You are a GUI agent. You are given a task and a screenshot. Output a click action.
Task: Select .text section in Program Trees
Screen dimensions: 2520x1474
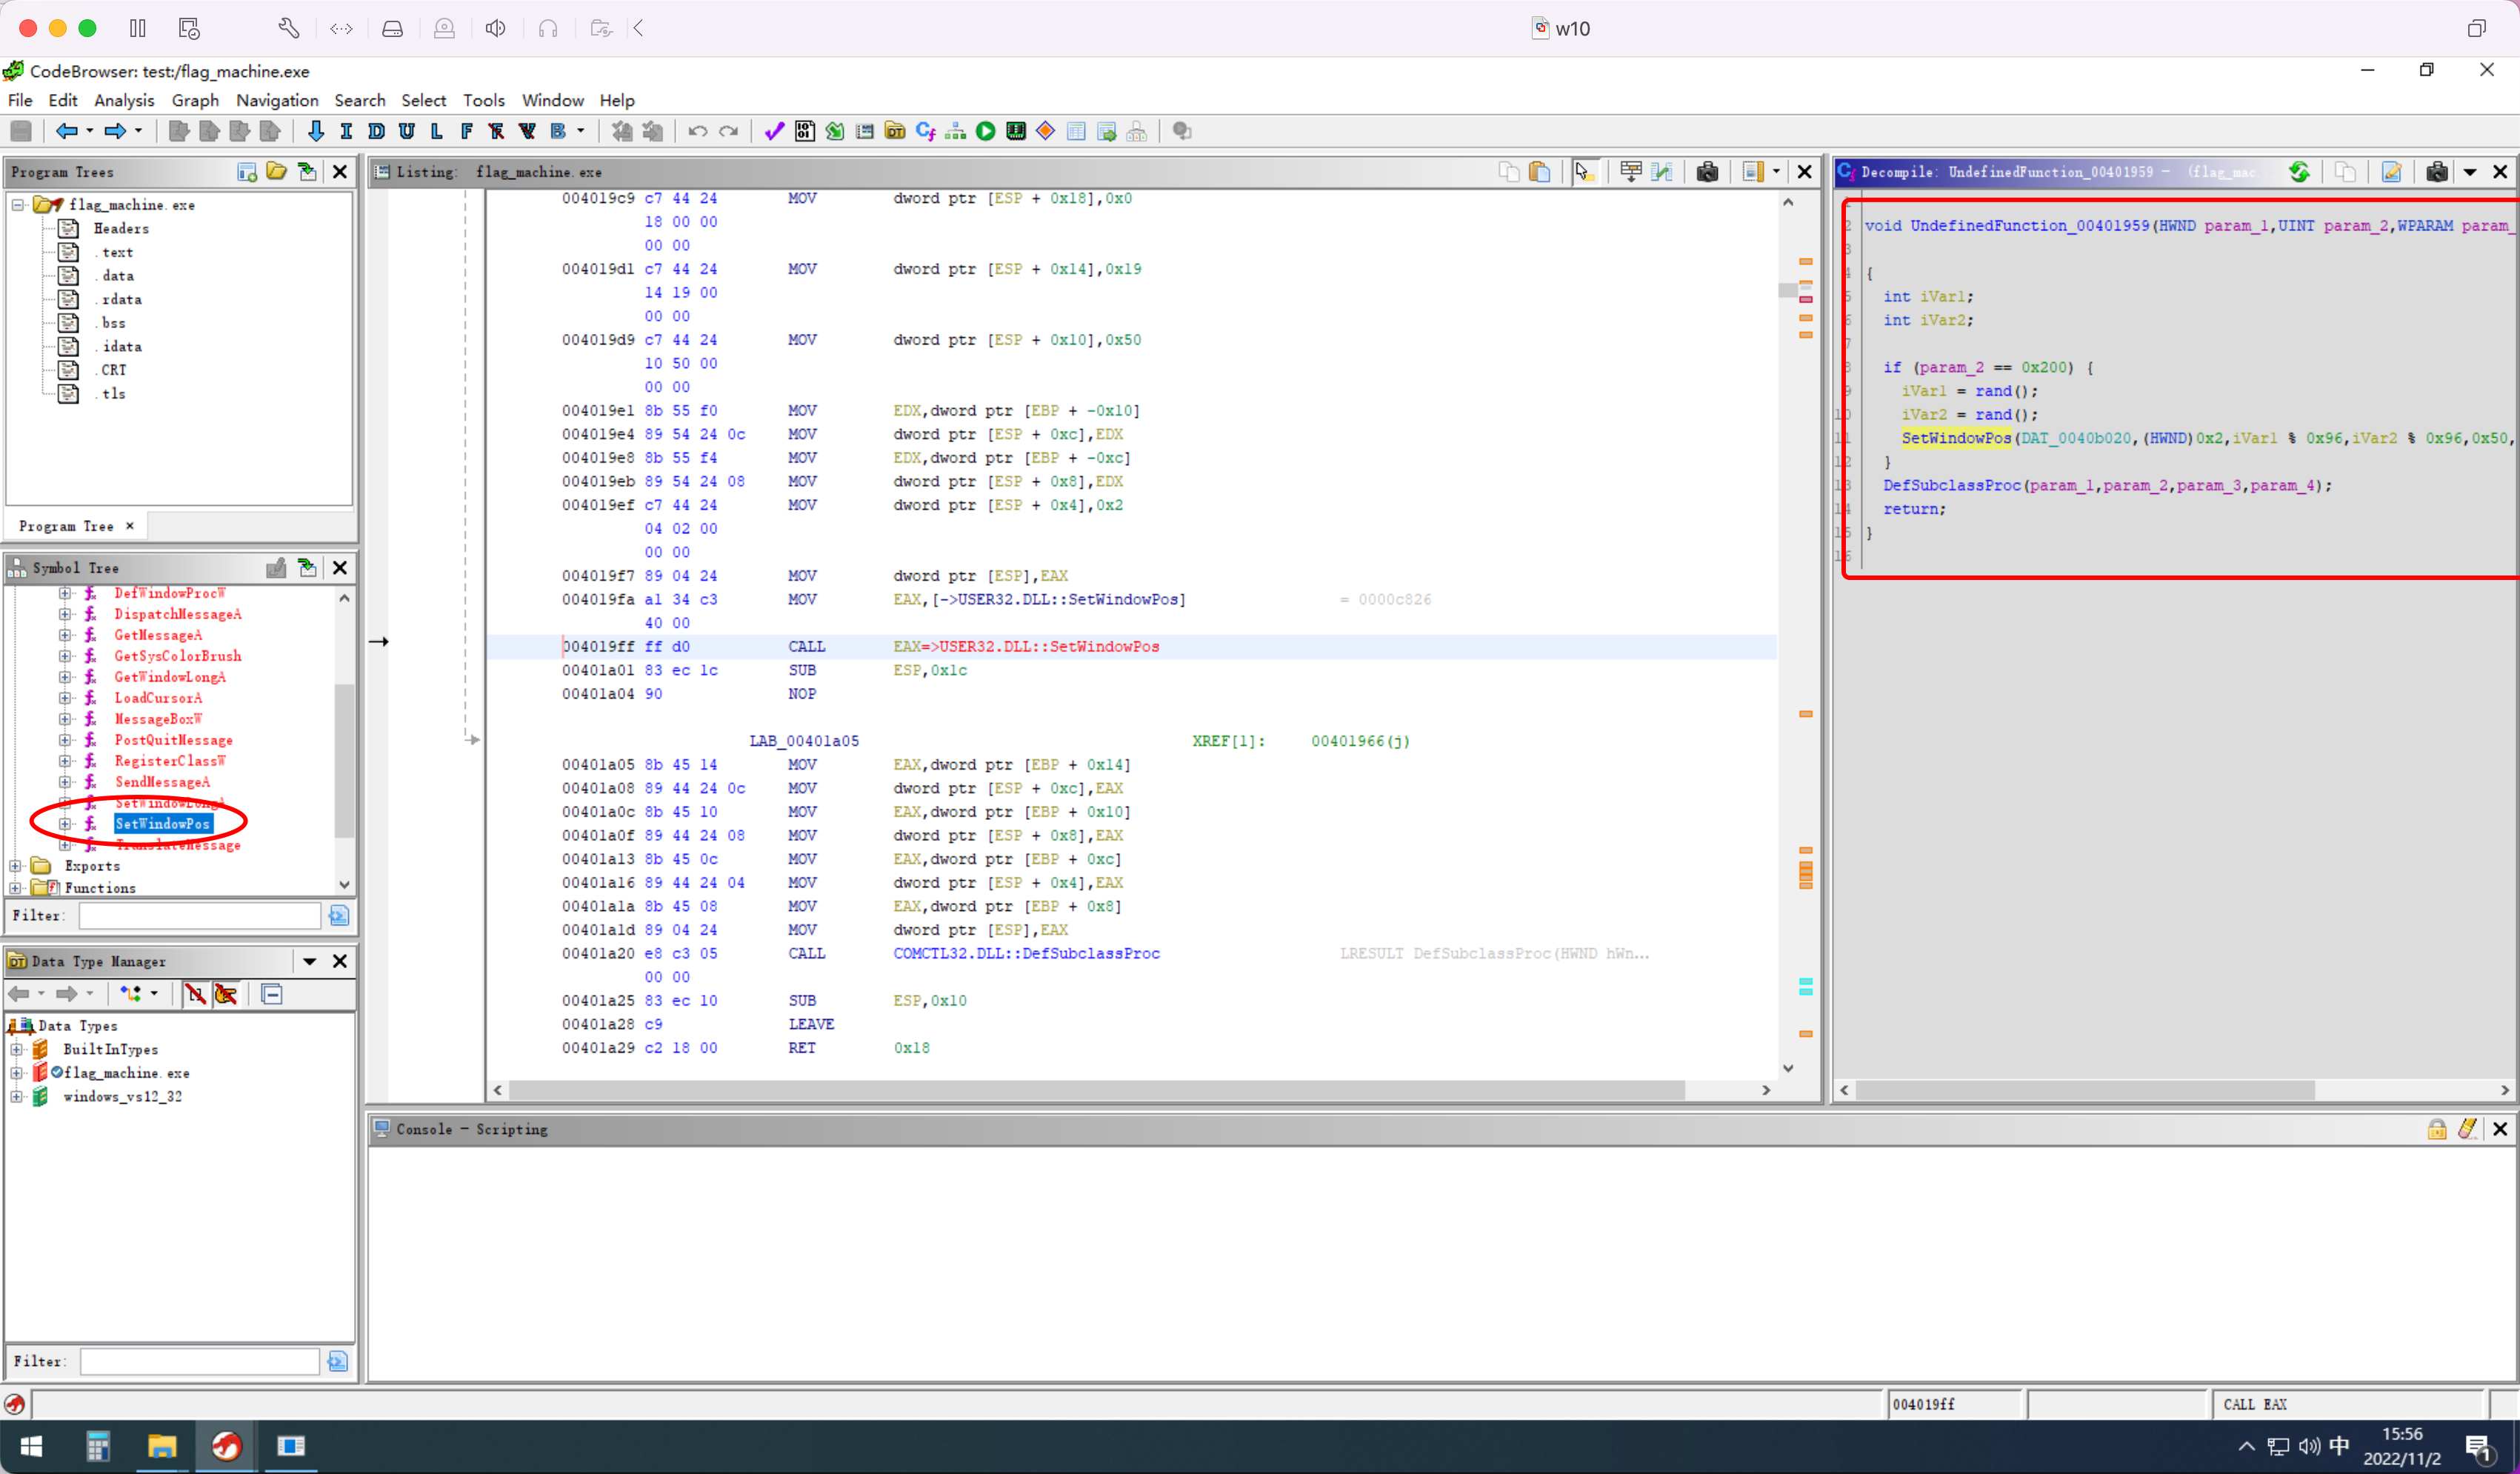(117, 252)
